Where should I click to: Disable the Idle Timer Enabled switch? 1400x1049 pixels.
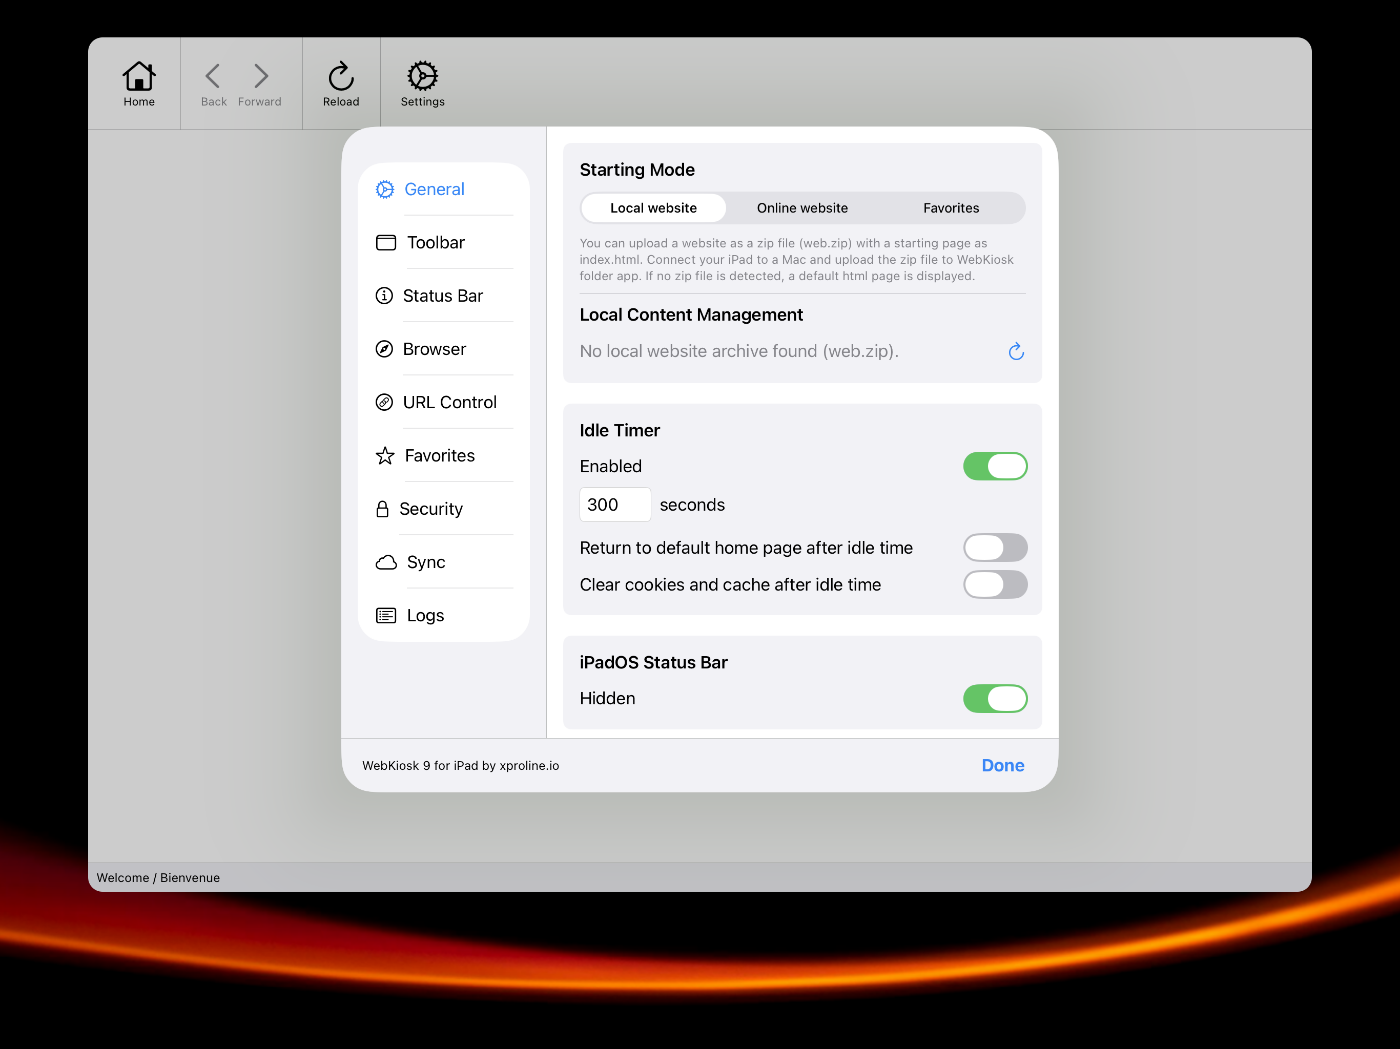tap(995, 466)
